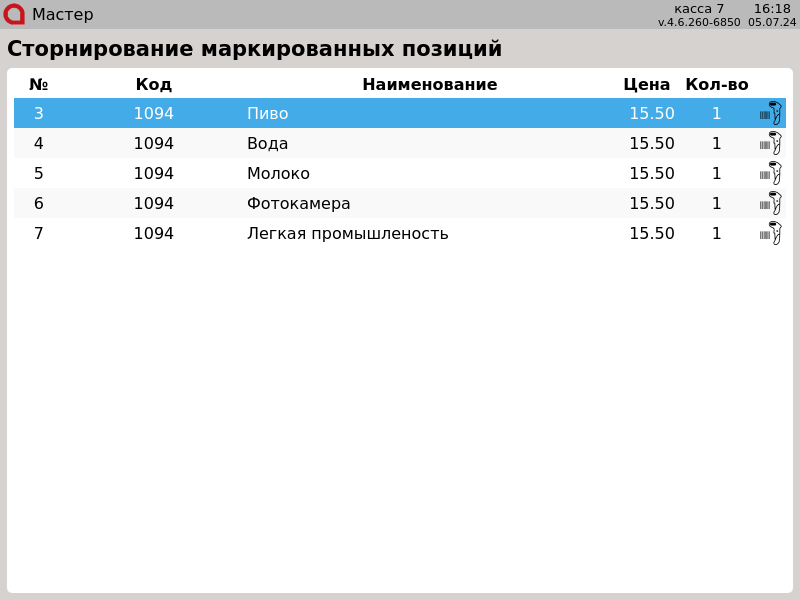Screen dimensions: 800x600
Task: Click the Код column header
Action: pos(154,85)
